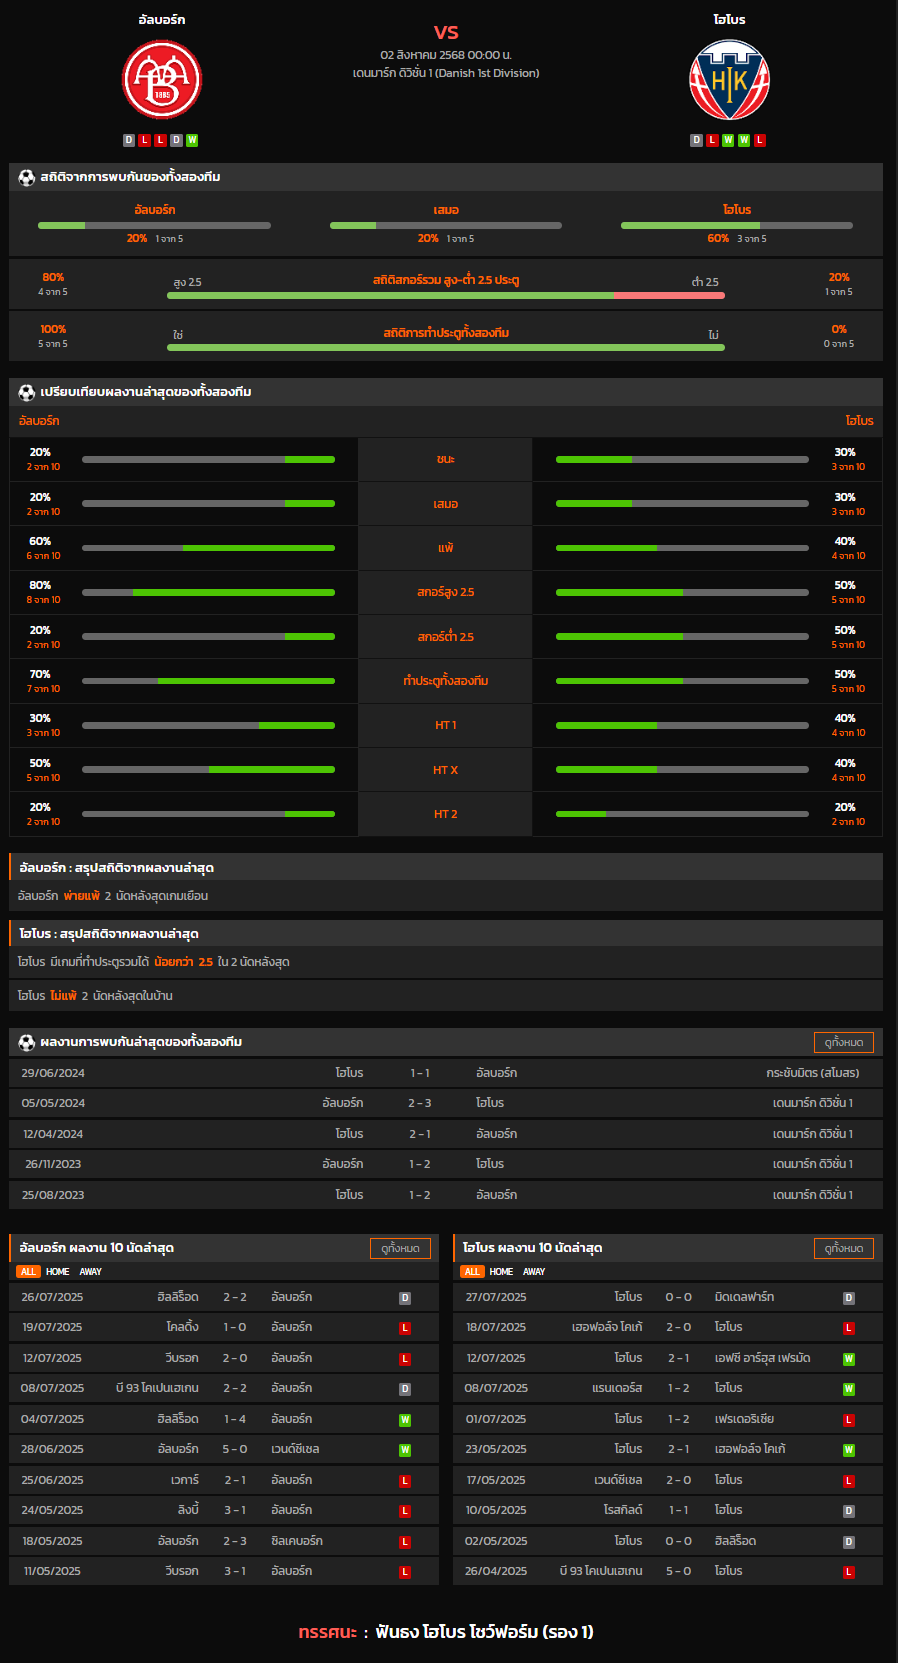The width and height of the screenshot is (898, 1663).
Task: Click the 5 - 0 score on 28/06/2025
Action: 235,1450
